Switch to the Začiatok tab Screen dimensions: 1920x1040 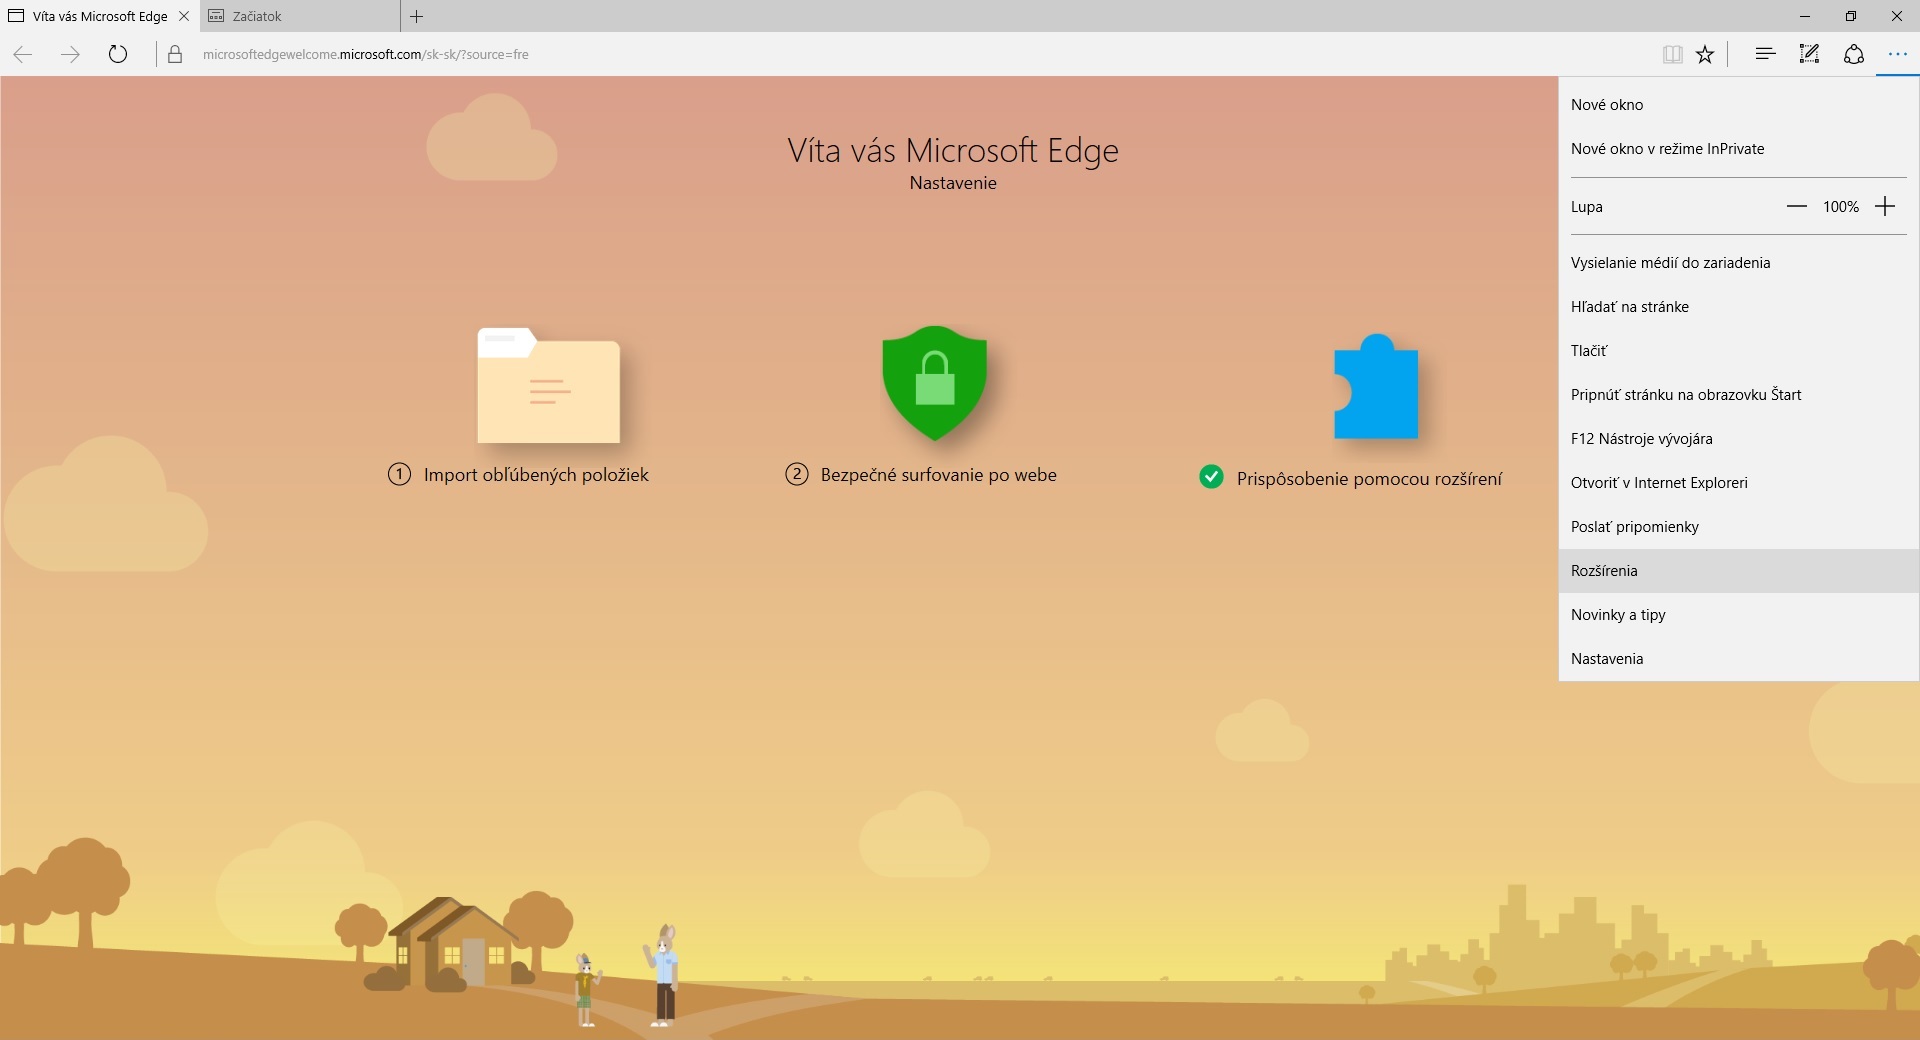300,16
